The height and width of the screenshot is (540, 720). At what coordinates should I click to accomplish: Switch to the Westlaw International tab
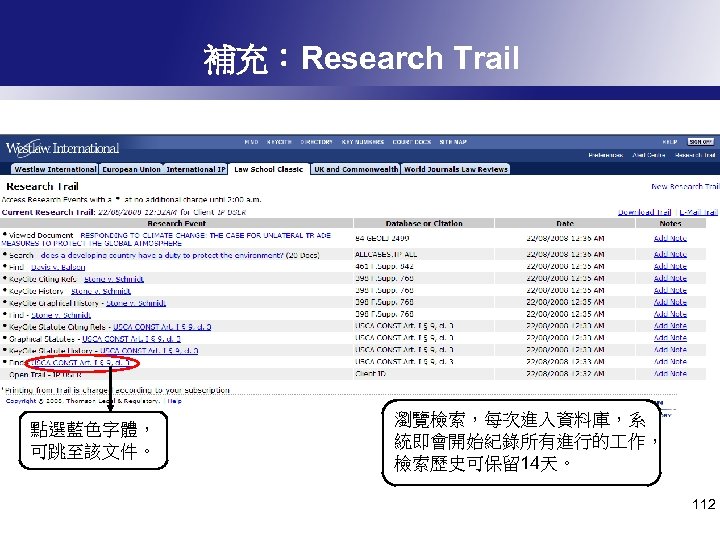(55, 169)
